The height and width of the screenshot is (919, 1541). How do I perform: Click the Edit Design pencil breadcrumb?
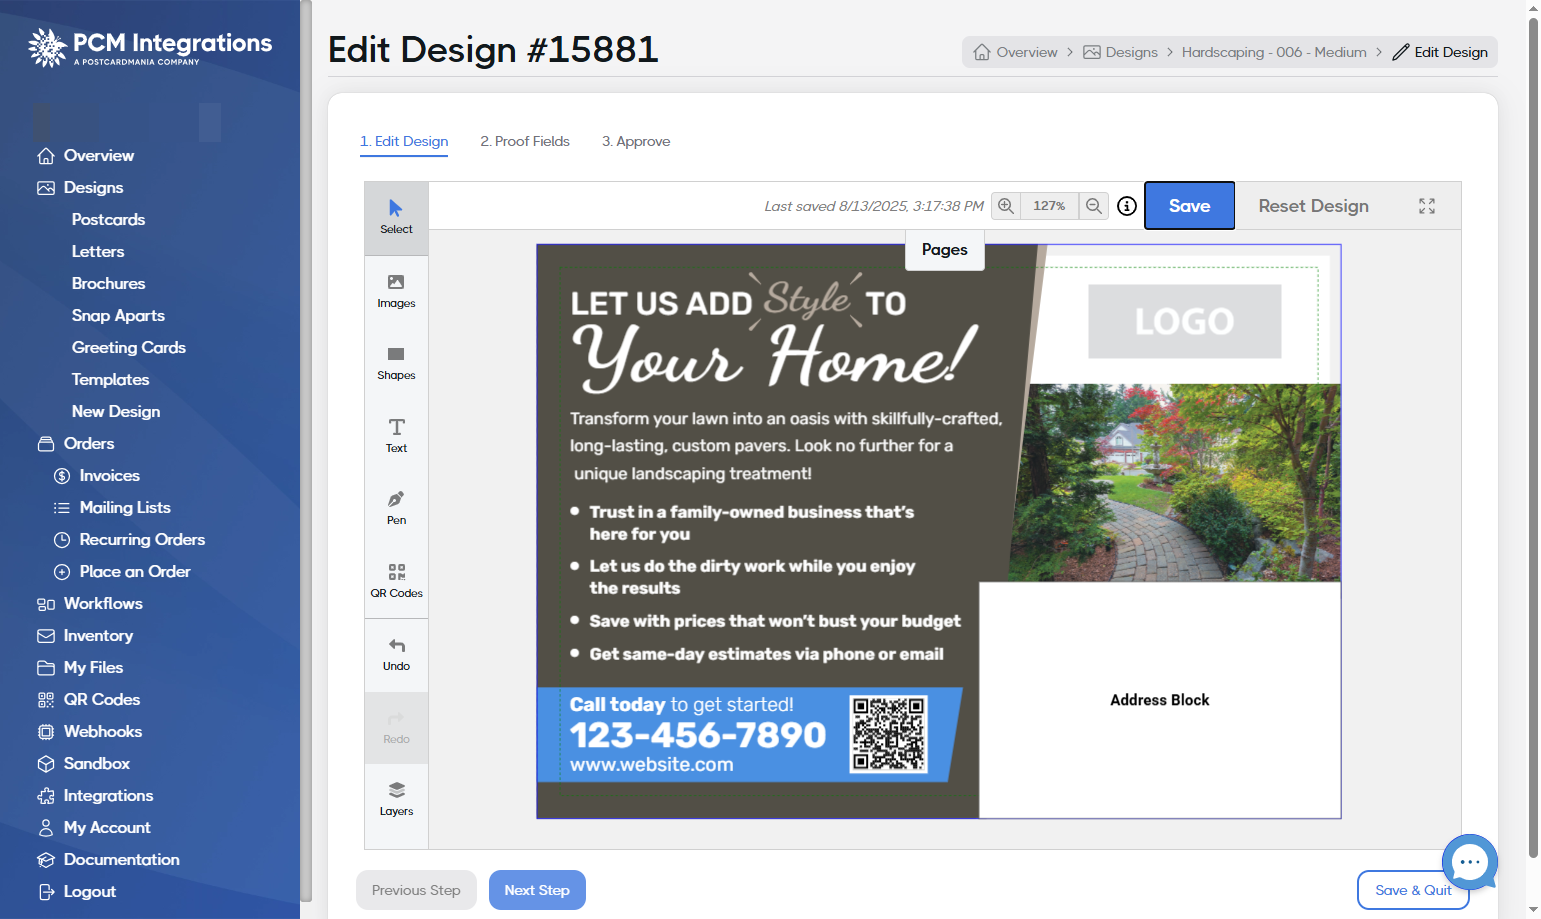pyautogui.click(x=1440, y=52)
